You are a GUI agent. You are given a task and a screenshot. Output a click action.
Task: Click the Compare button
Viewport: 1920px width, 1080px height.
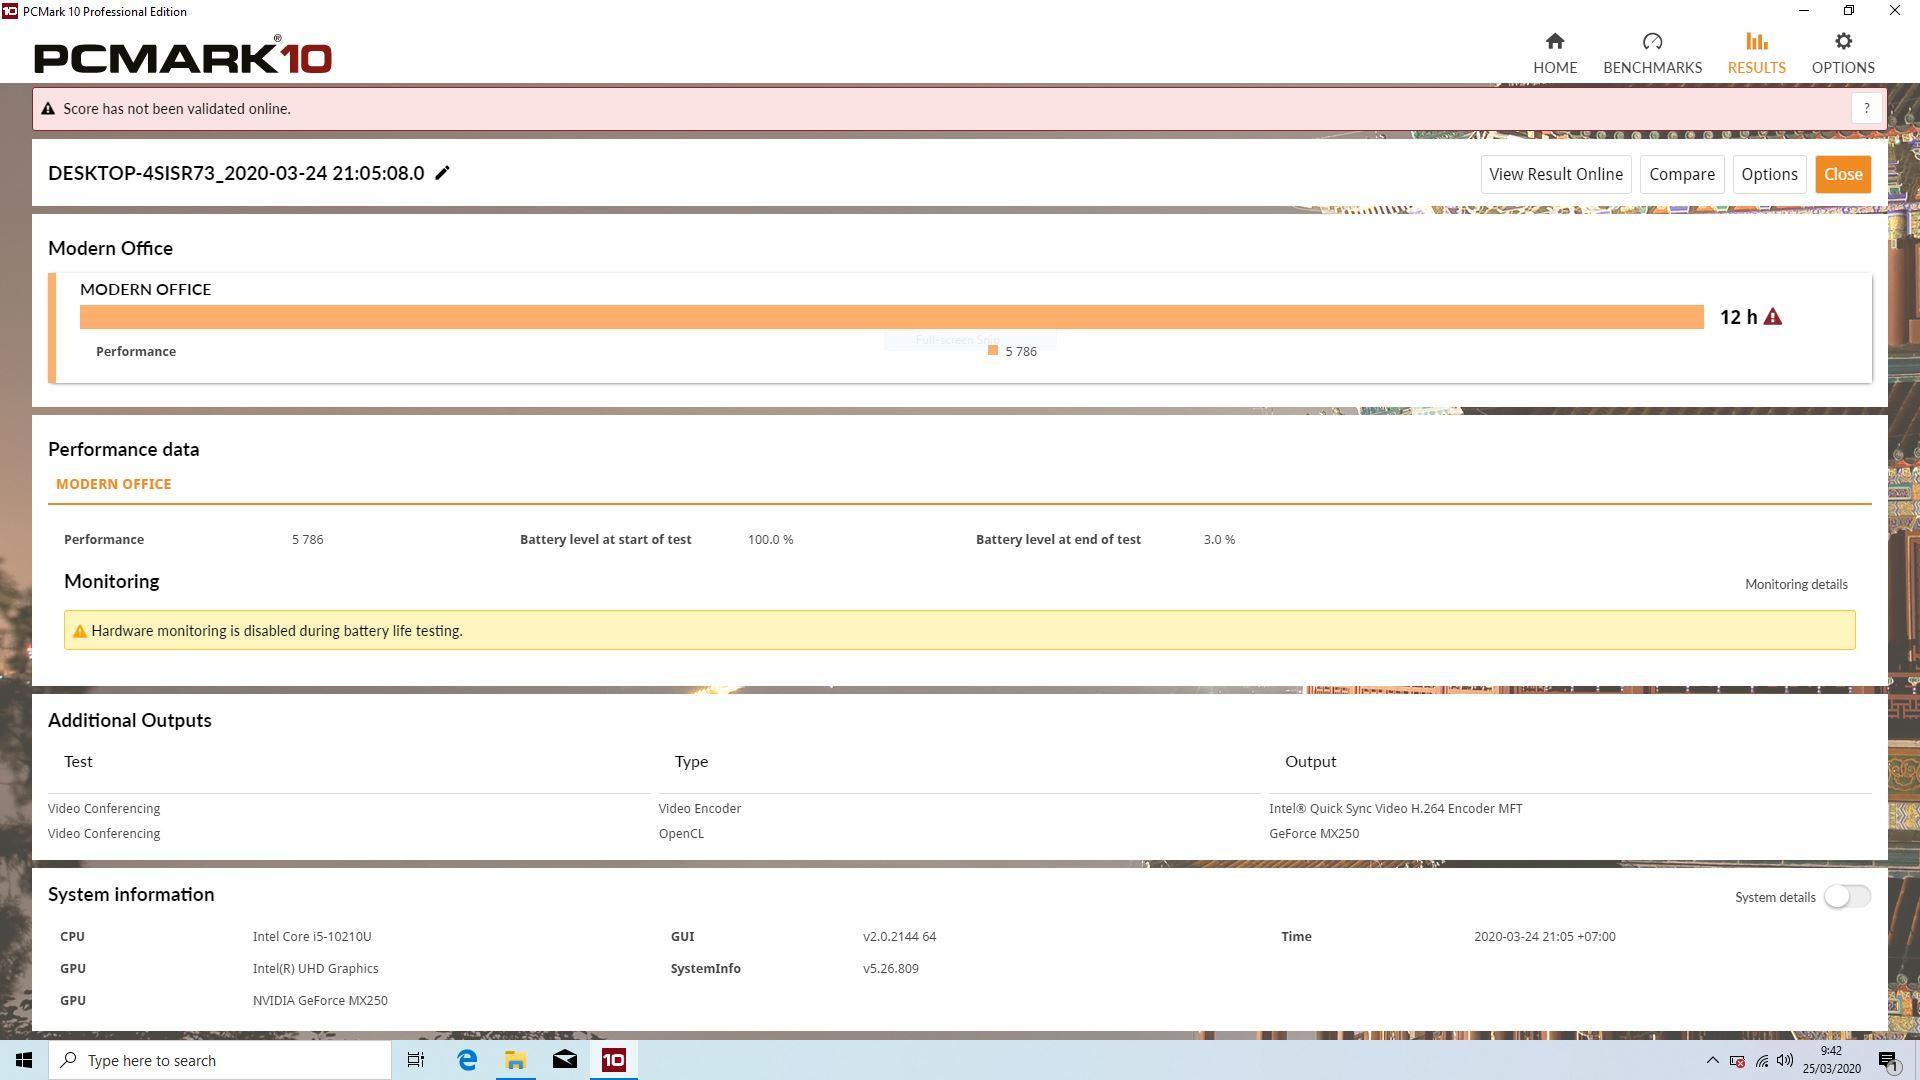pos(1681,174)
